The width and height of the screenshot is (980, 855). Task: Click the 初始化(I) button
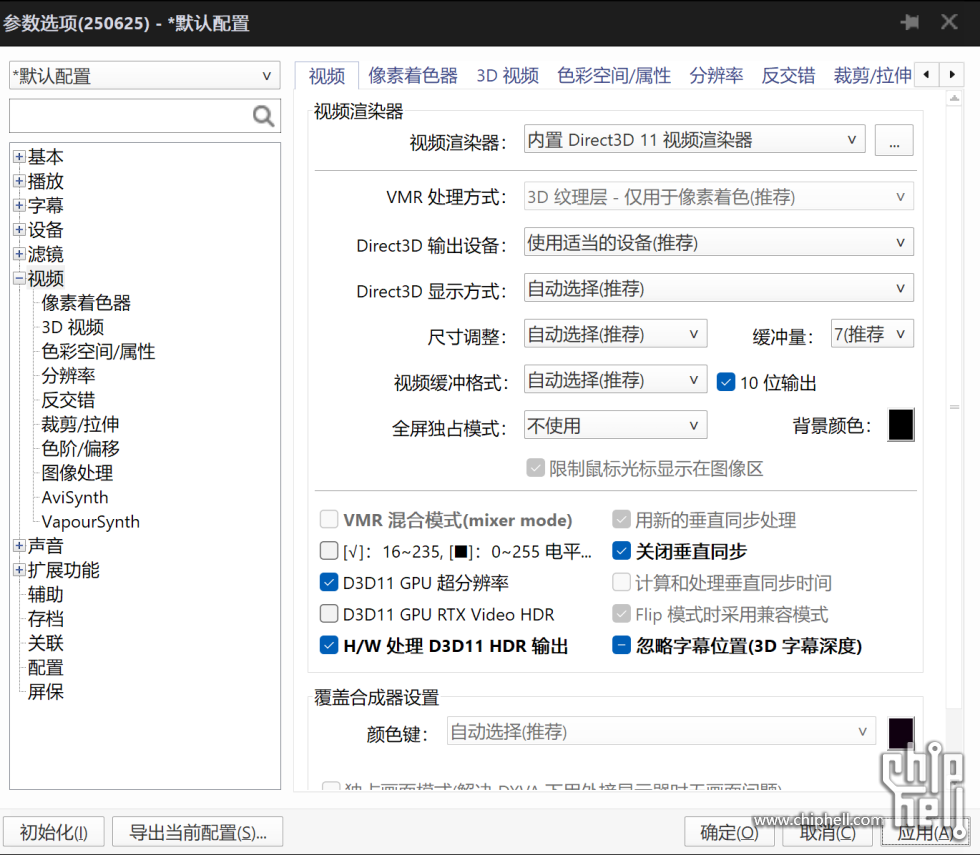[54, 832]
